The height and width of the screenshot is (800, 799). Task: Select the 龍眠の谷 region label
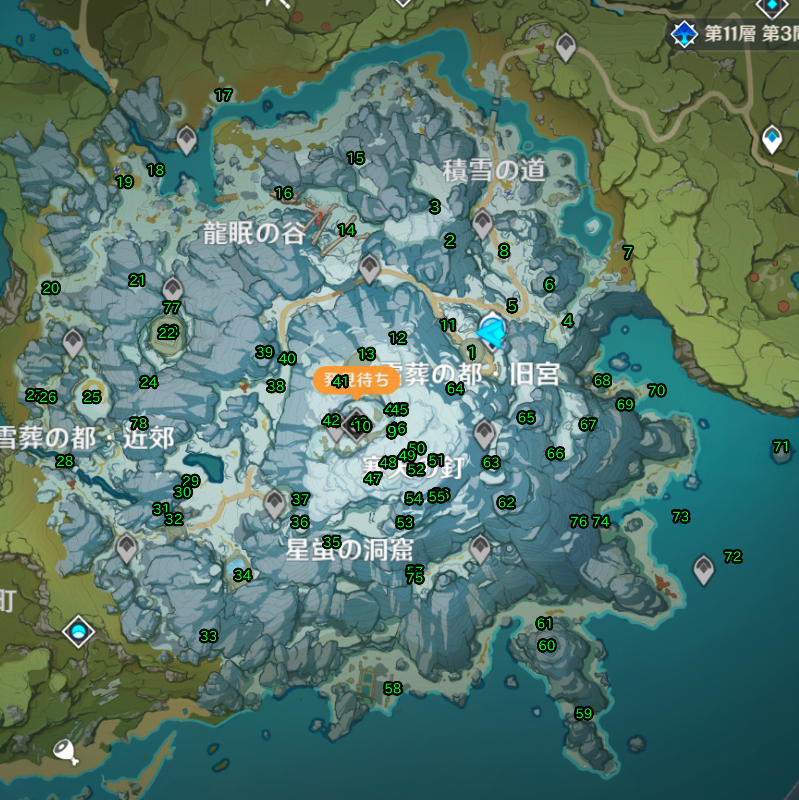tap(253, 234)
